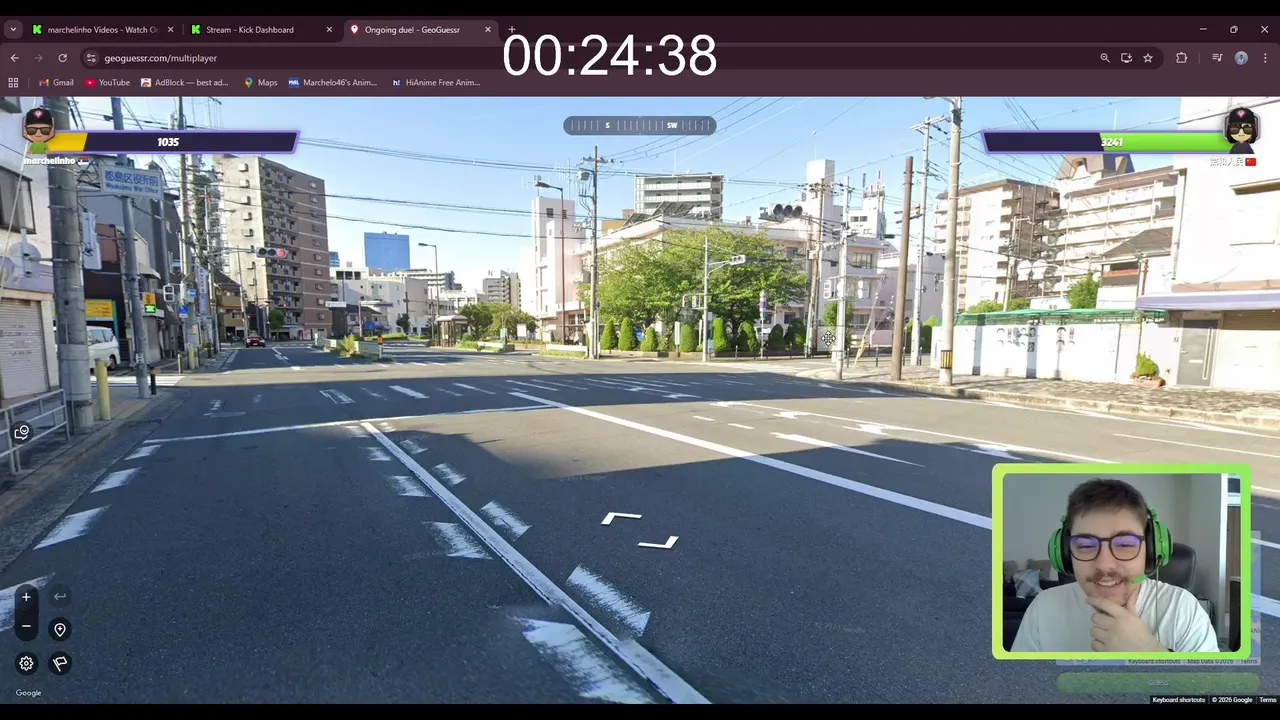The width and height of the screenshot is (1280, 720).
Task: Open the apps grid in bookmarks bar
Action: tap(14, 83)
